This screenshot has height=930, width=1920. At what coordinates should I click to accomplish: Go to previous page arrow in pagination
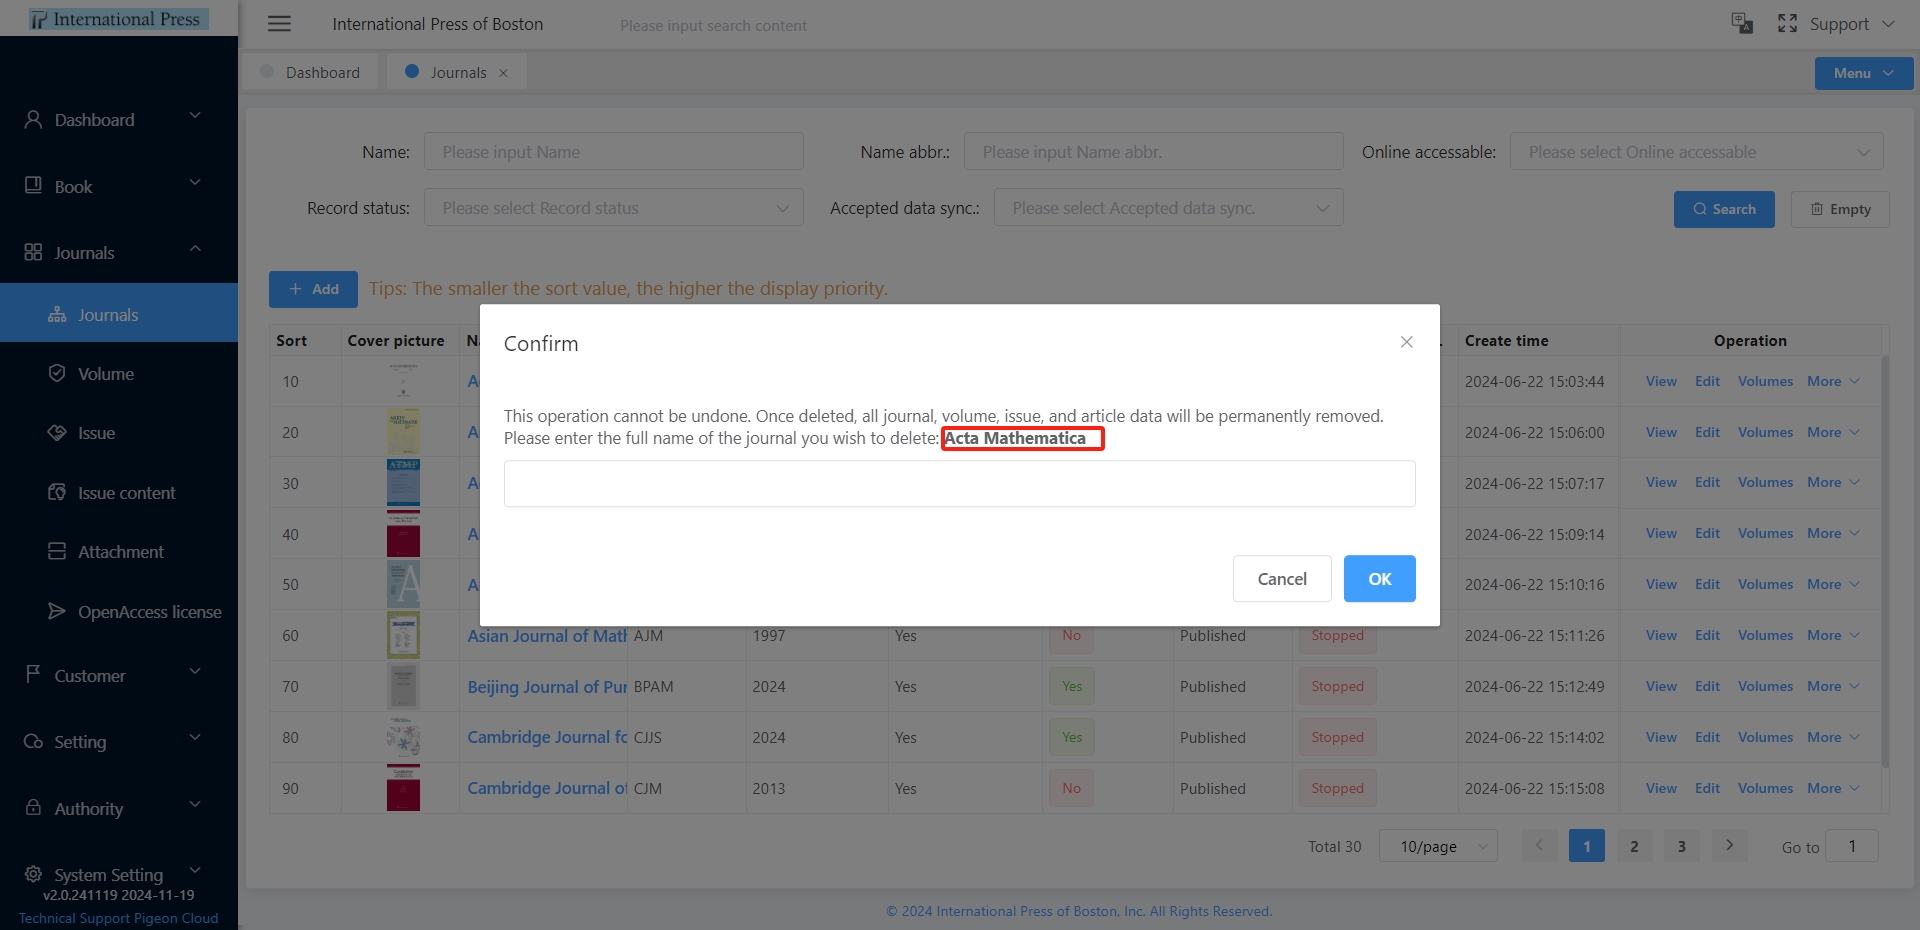pyautogui.click(x=1539, y=846)
